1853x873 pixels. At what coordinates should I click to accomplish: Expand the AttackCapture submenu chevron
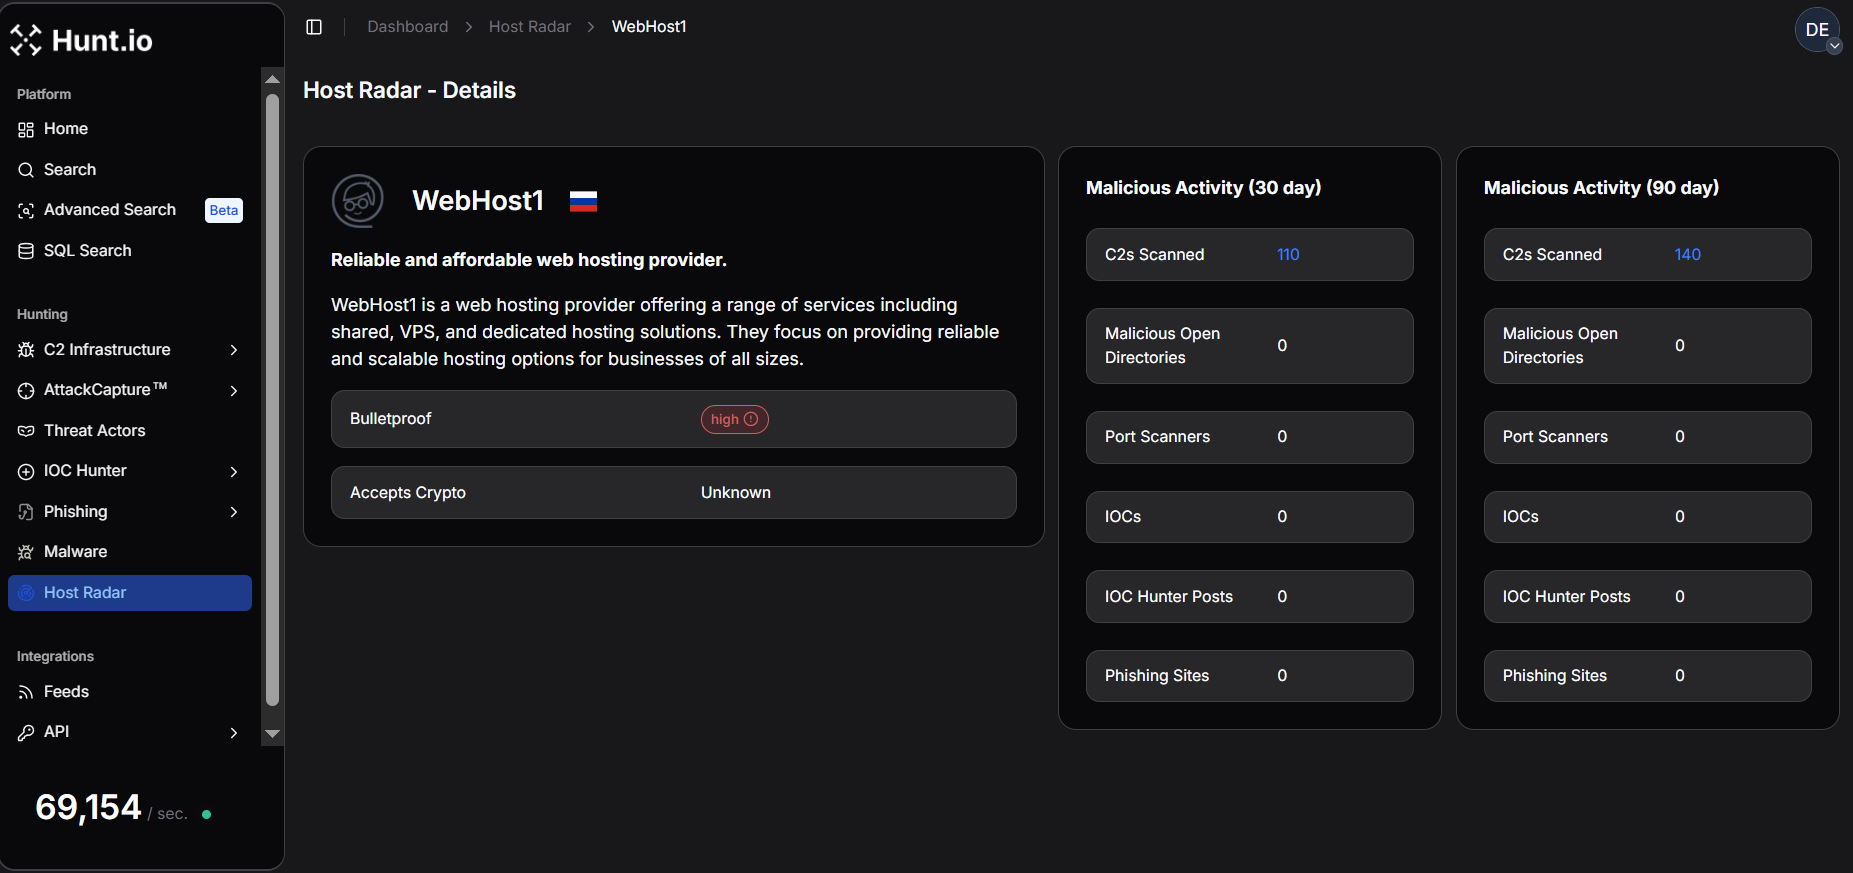[233, 391]
